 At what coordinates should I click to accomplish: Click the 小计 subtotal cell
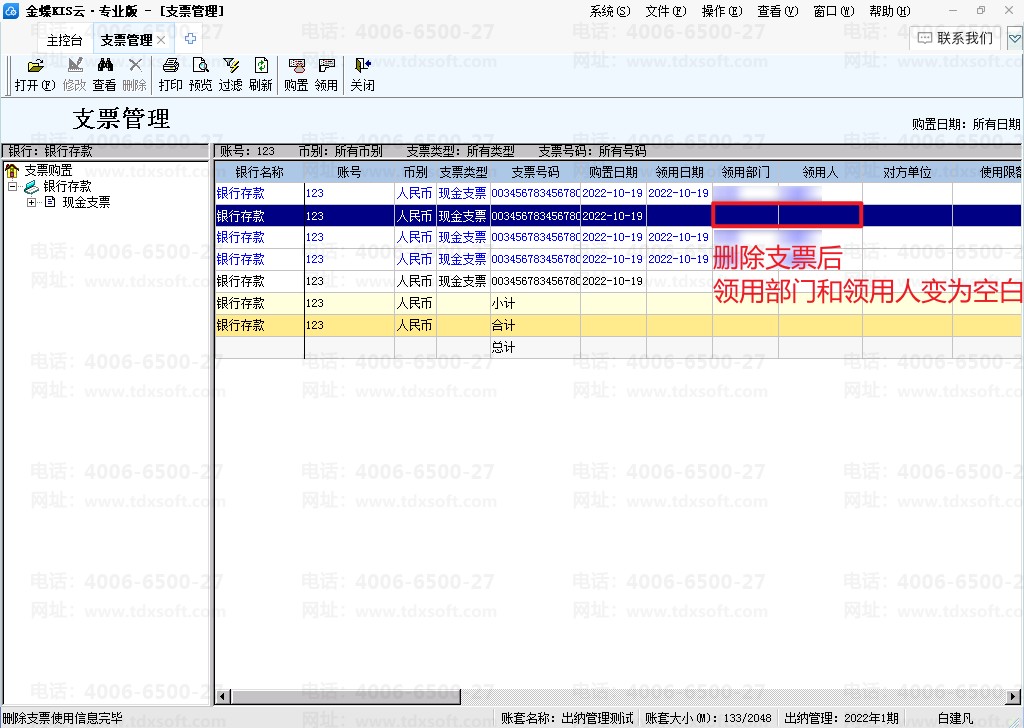535,303
